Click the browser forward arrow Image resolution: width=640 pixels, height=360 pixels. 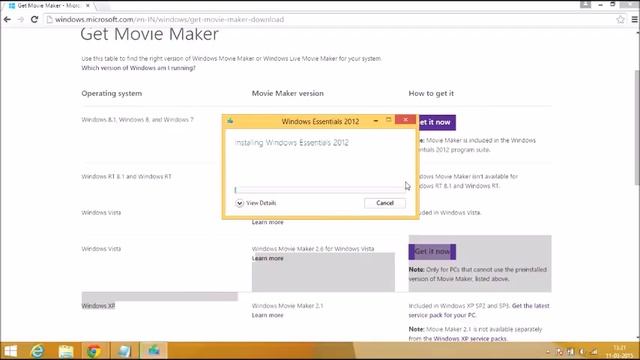point(20,19)
